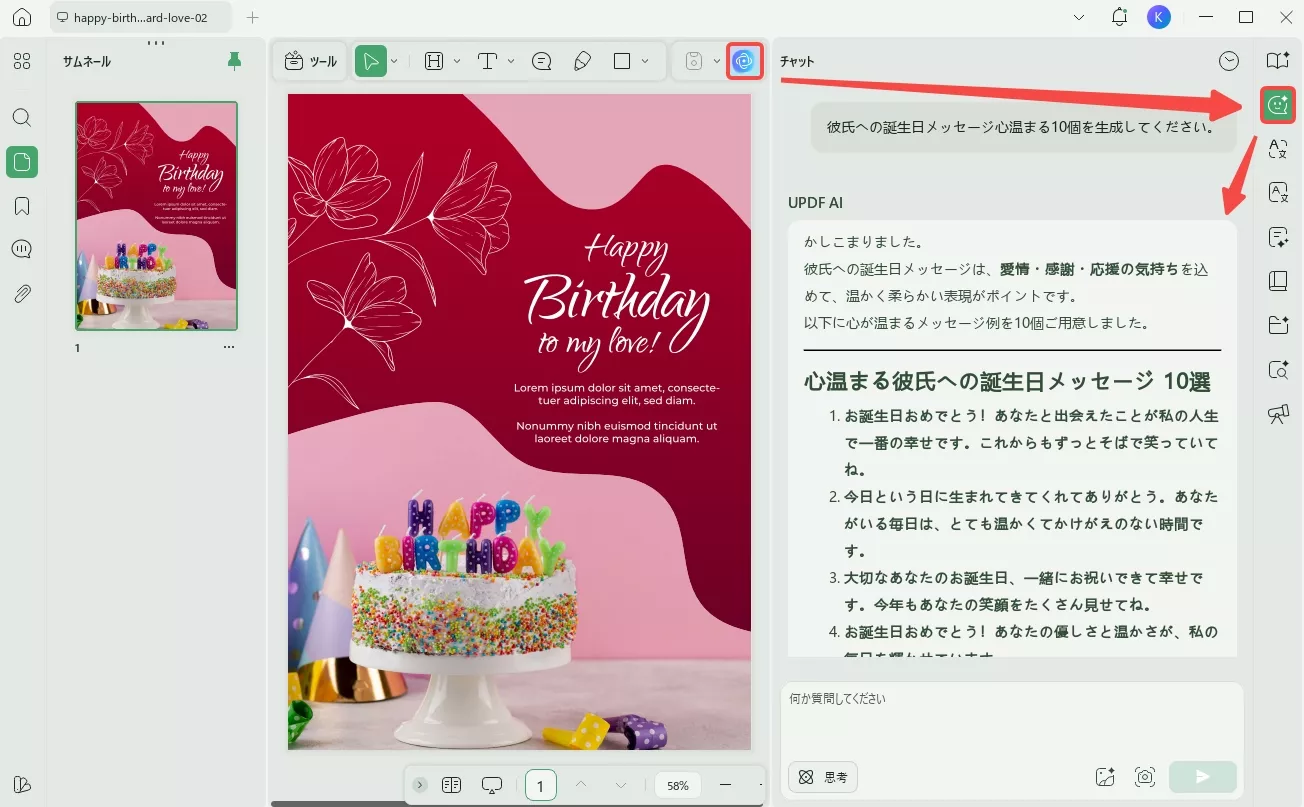This screenshot has width=1304, height=807.
Task: Open the four-squares grid icon in left sidebar
Action: pyautogui.click(x=22, y=61)
